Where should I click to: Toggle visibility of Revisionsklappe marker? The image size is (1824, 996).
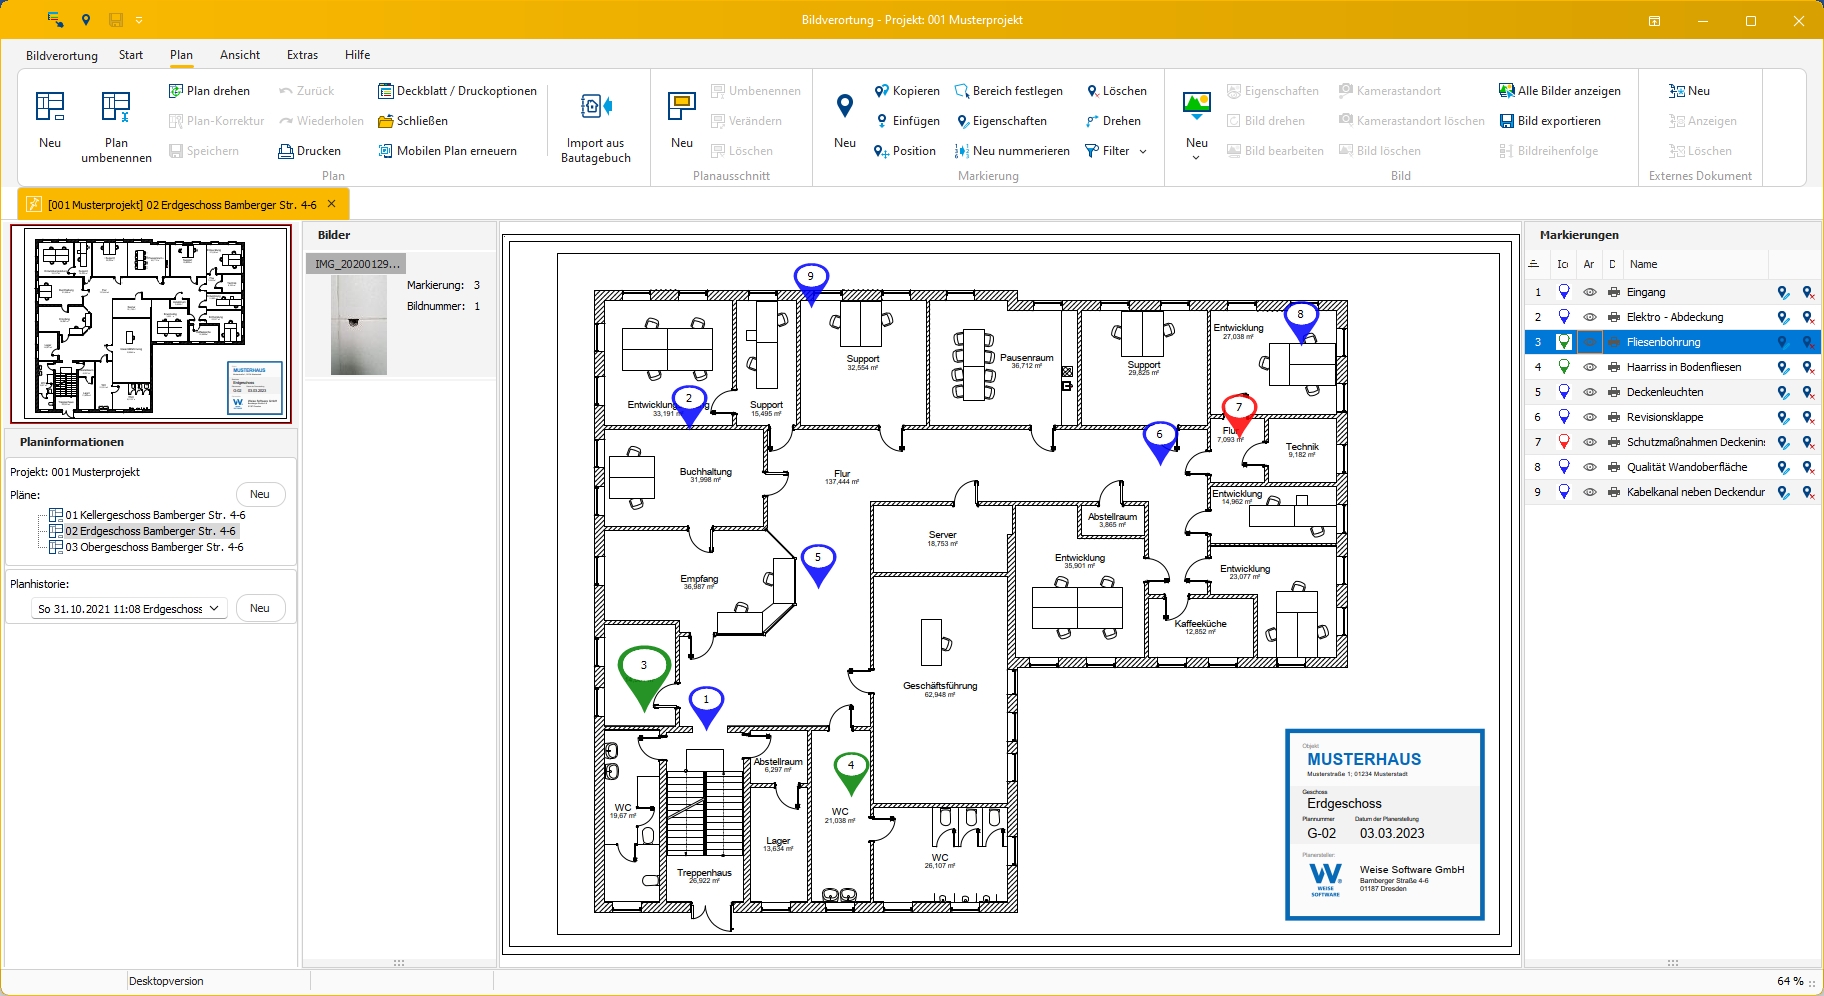click(x=1589, y=417)
